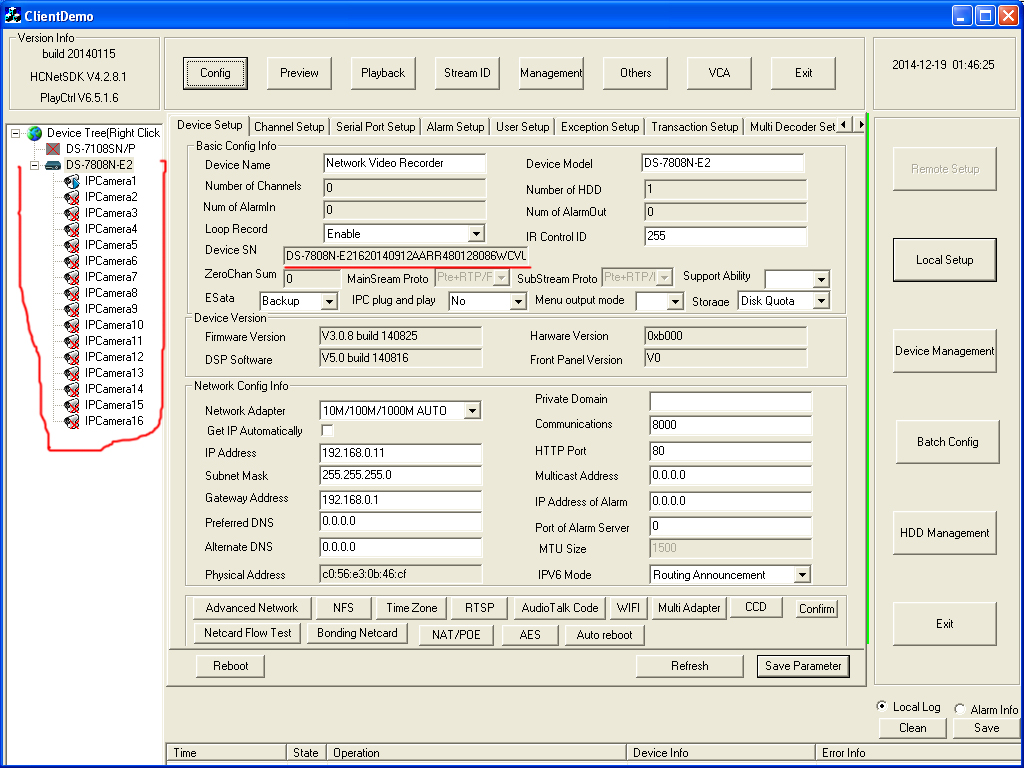Click the HDD Management button
The height and width of the screenshot is (768, 1024).
944,533
